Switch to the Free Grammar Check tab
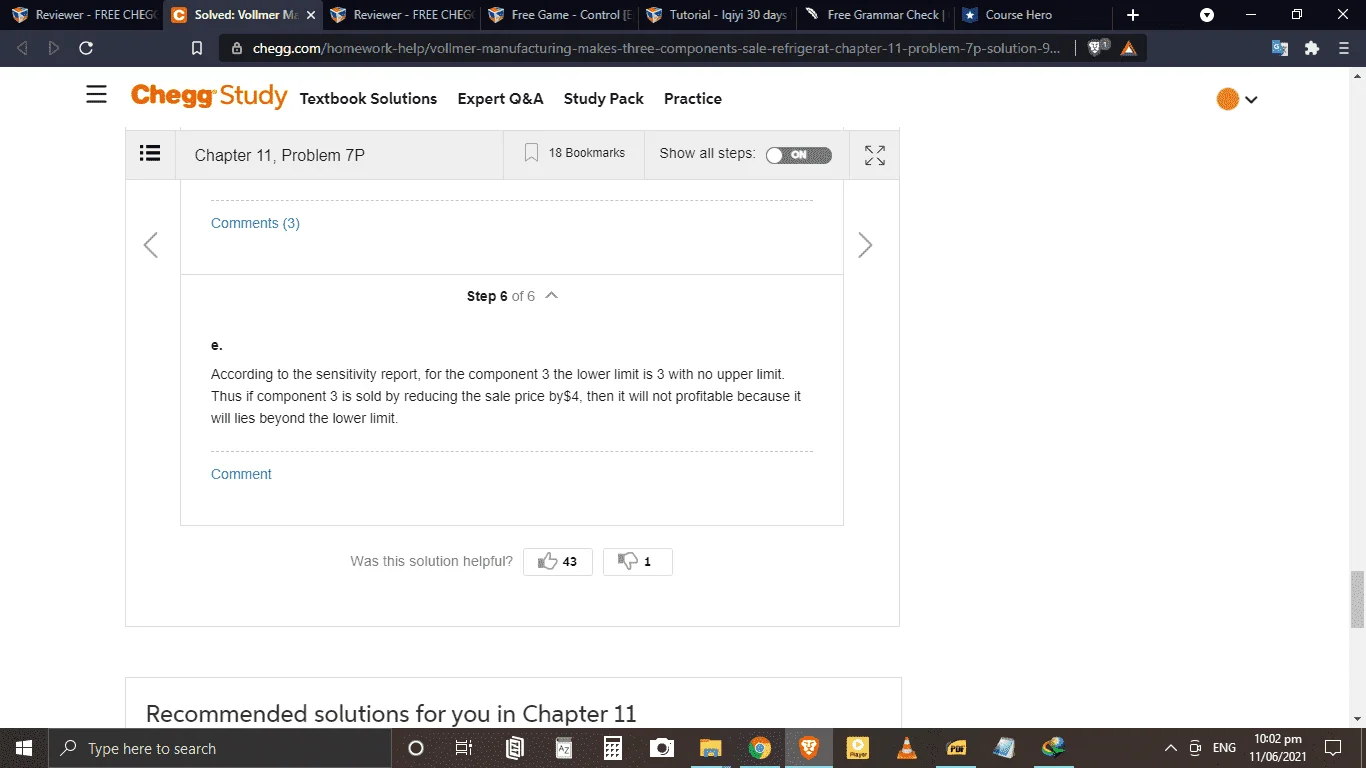1366x768 pixels. [x=874, y=15]
